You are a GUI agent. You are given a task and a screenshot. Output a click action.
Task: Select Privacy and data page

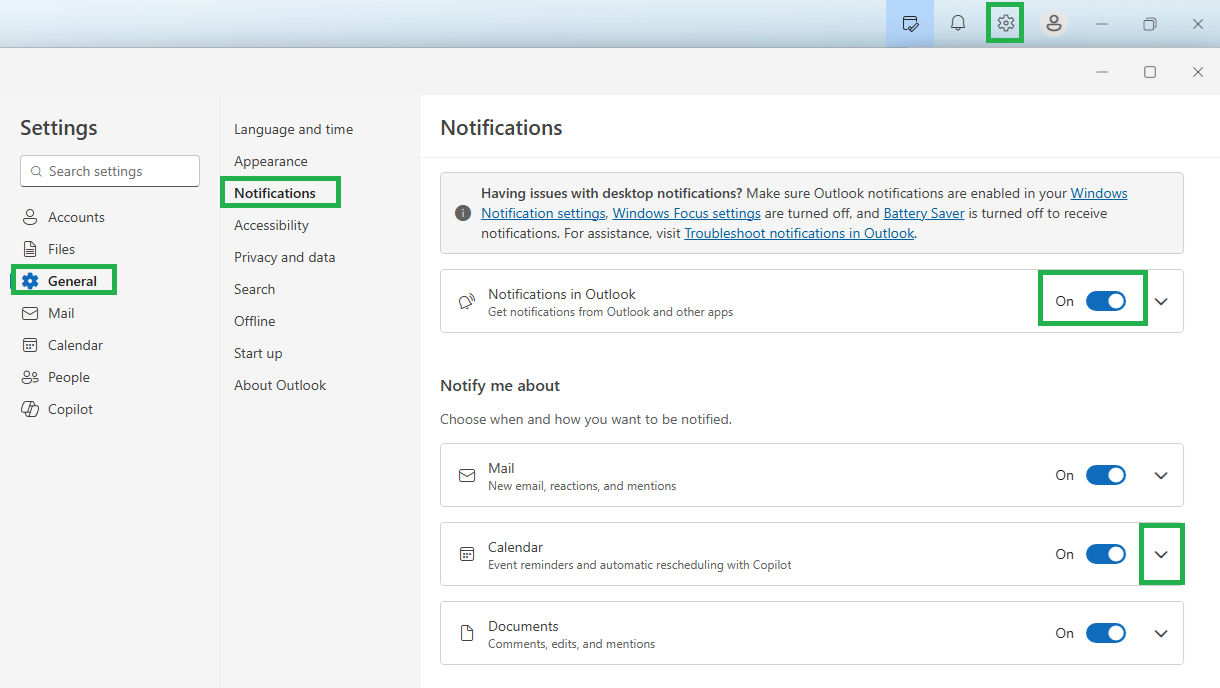point(285,257)
